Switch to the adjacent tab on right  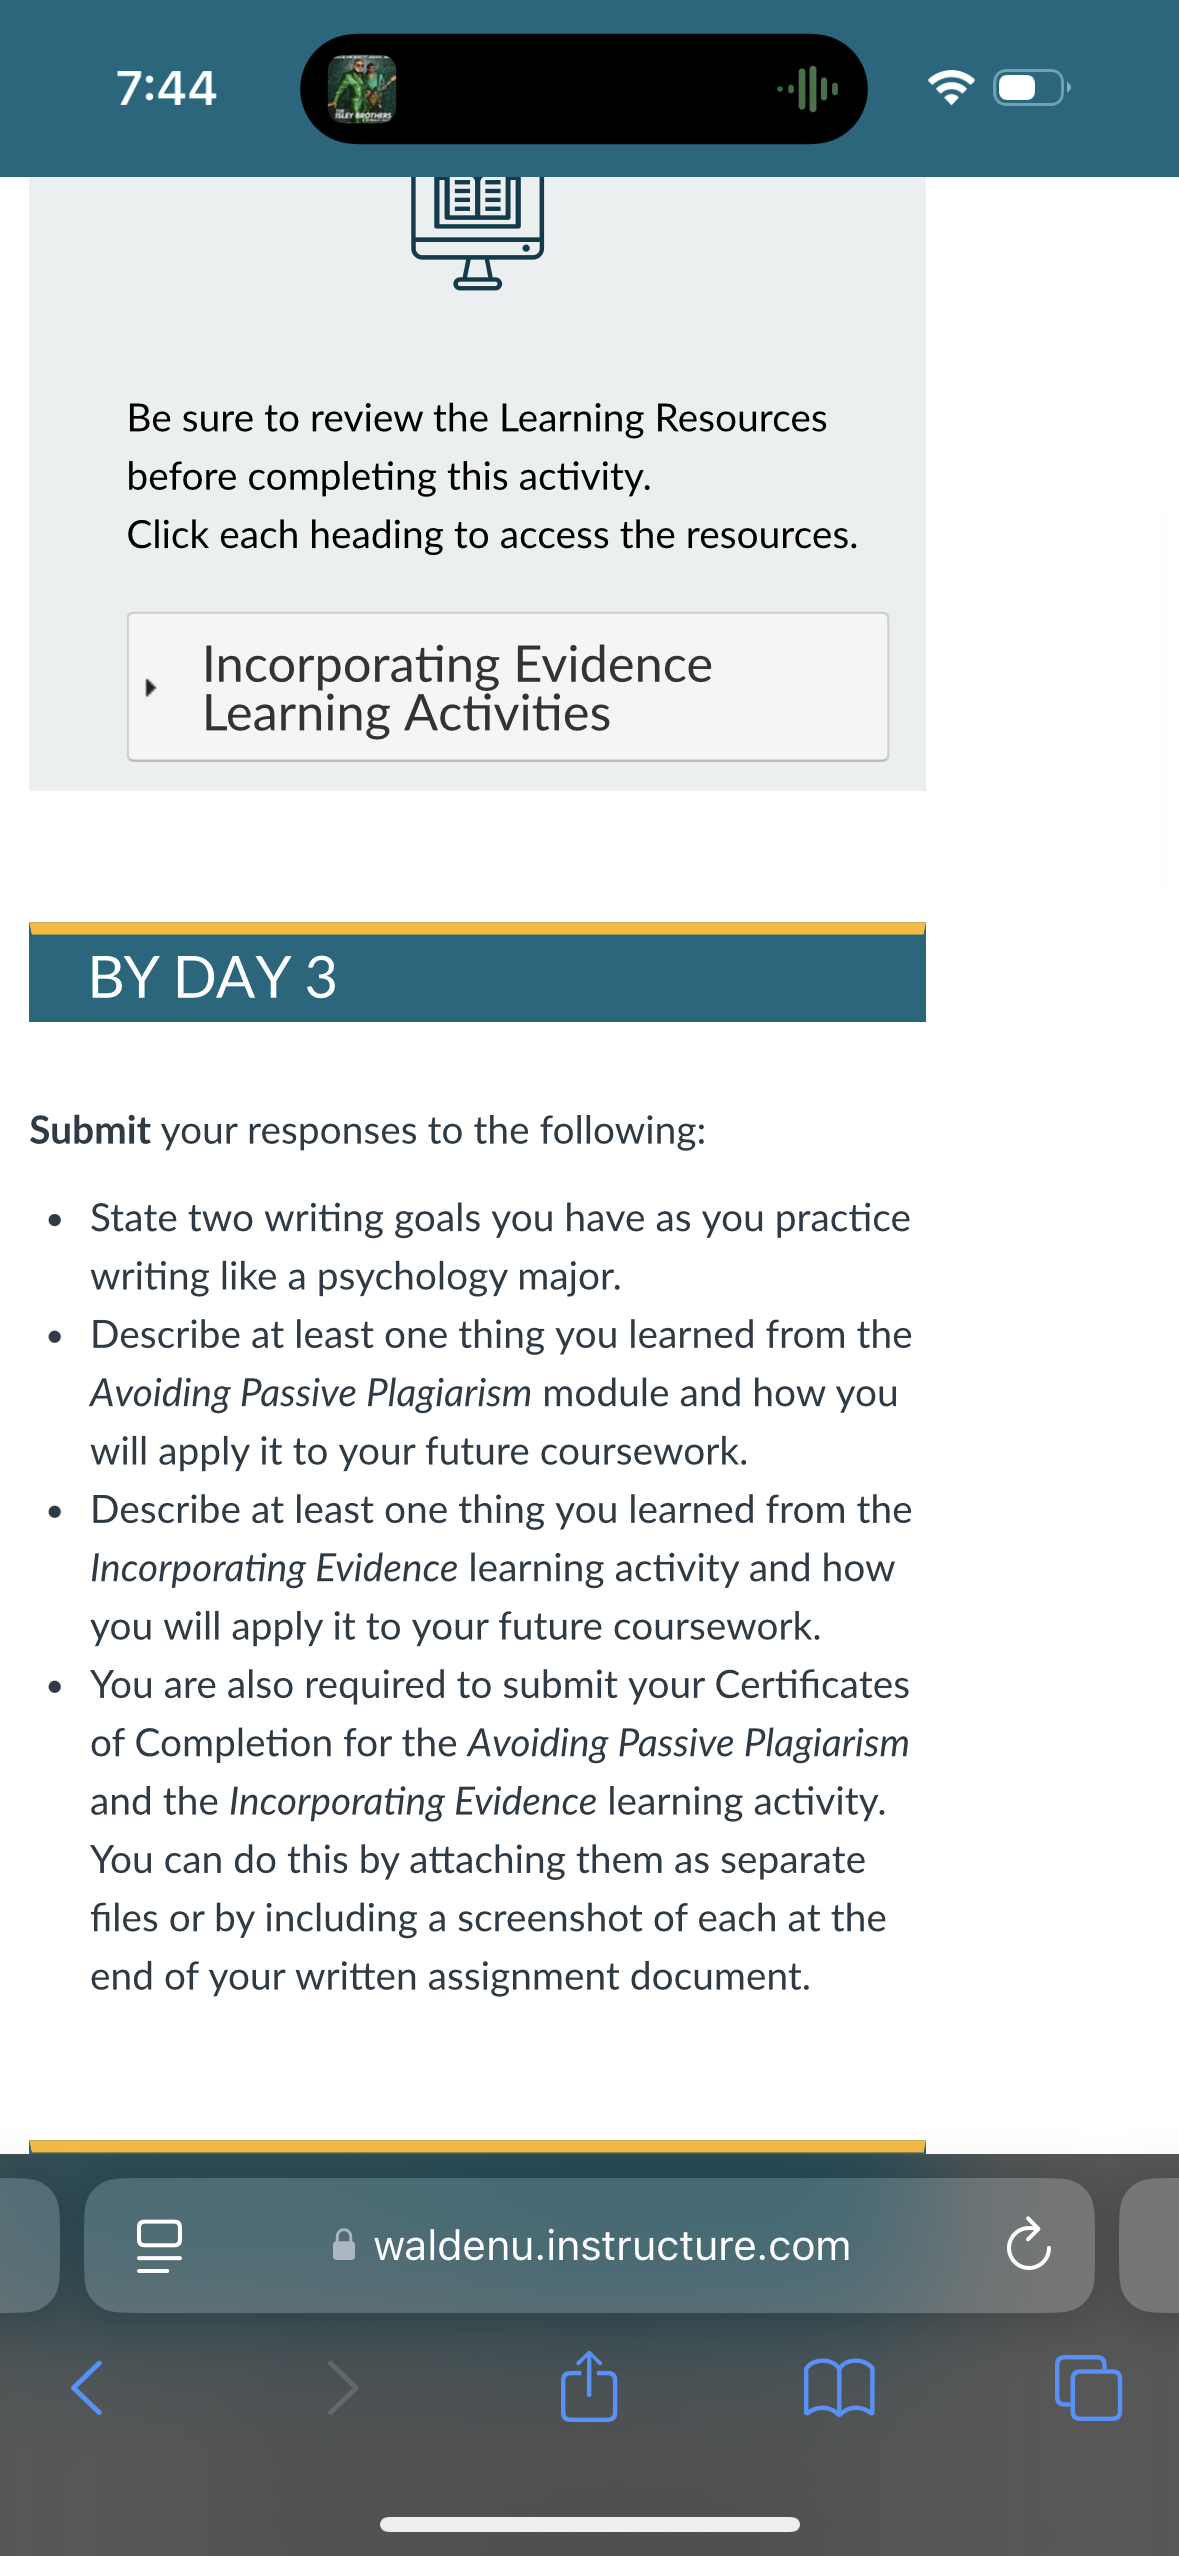pos(1150,2245)
